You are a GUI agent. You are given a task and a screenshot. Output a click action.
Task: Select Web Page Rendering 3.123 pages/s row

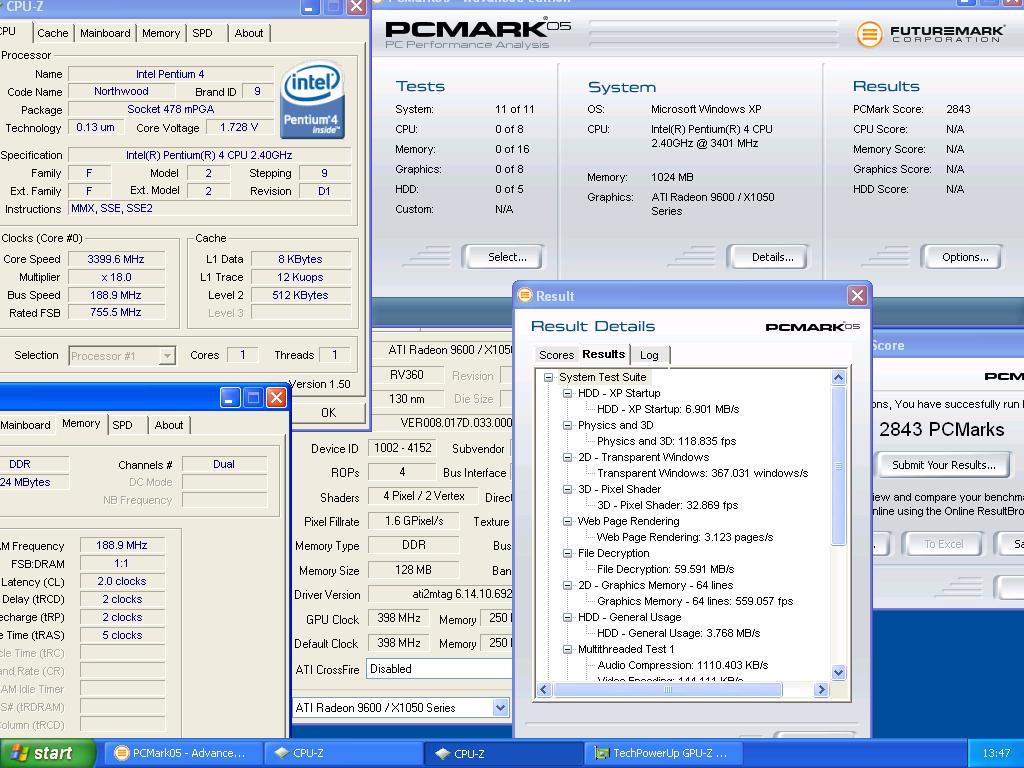point(685,537)
